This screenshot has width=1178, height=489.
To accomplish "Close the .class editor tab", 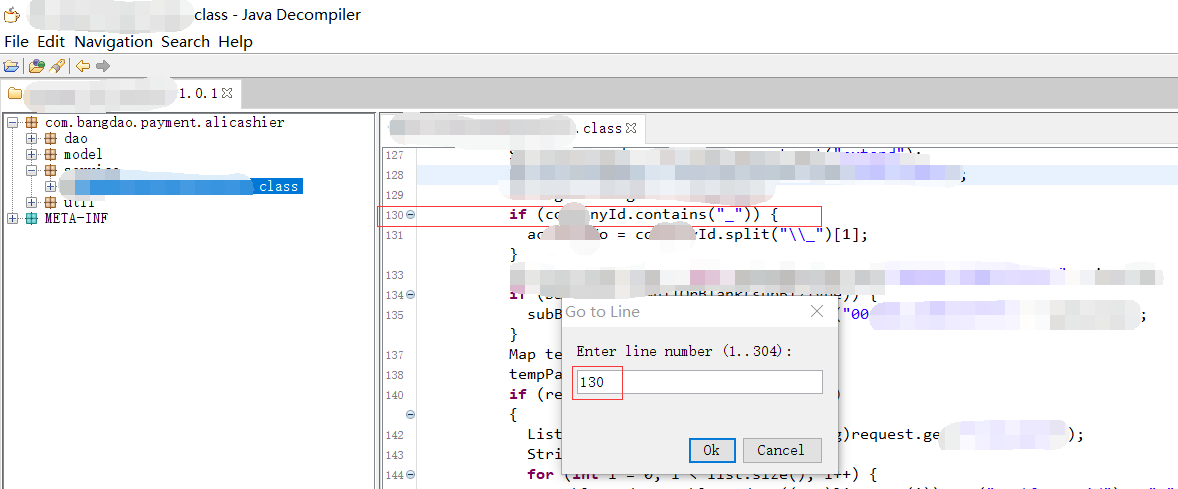I will (631, 128).
